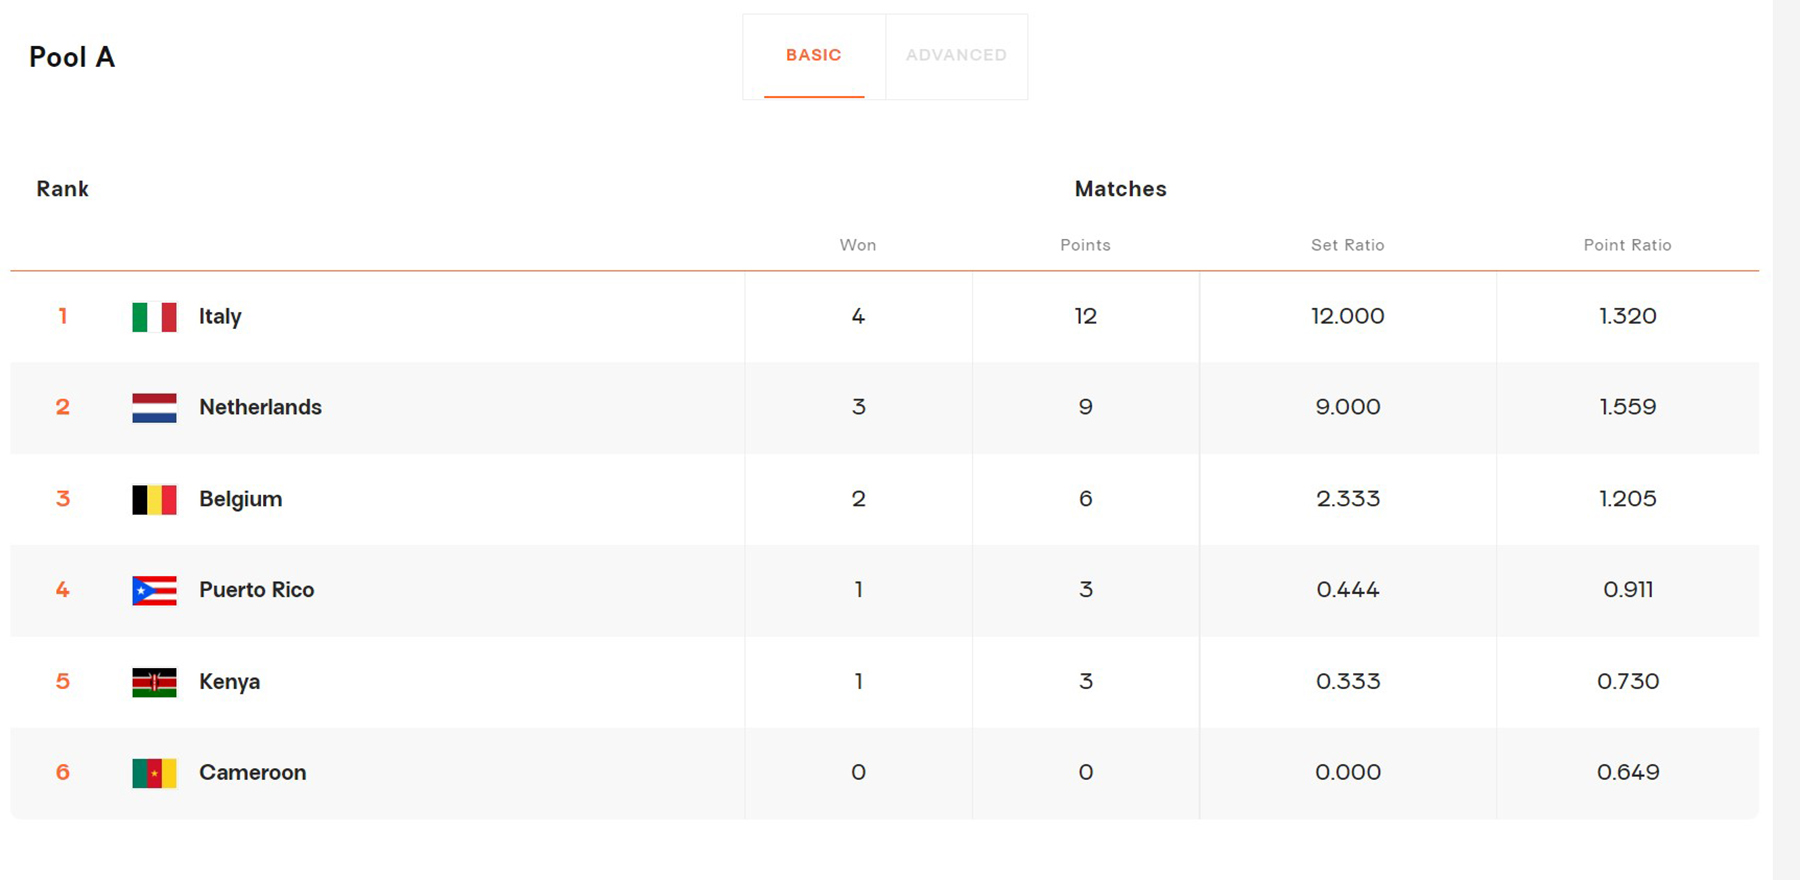Click the Italy flag icon
The width and height of the screenshot is (1800, 880).
(x=154, y=317)
